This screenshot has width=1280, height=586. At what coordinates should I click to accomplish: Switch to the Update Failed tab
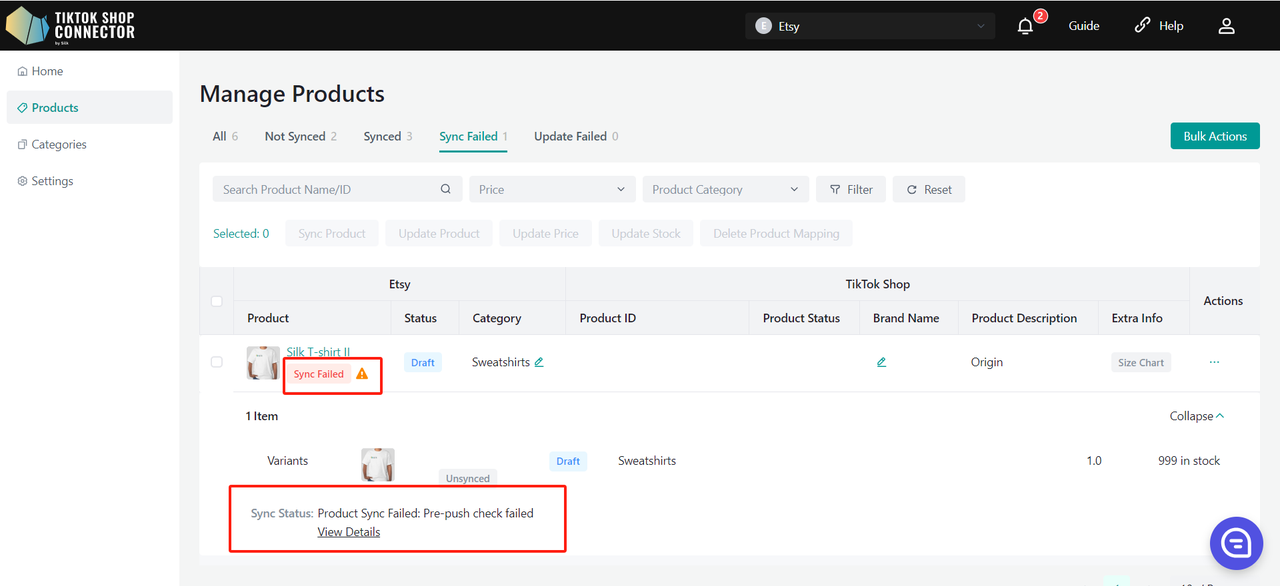576,136
